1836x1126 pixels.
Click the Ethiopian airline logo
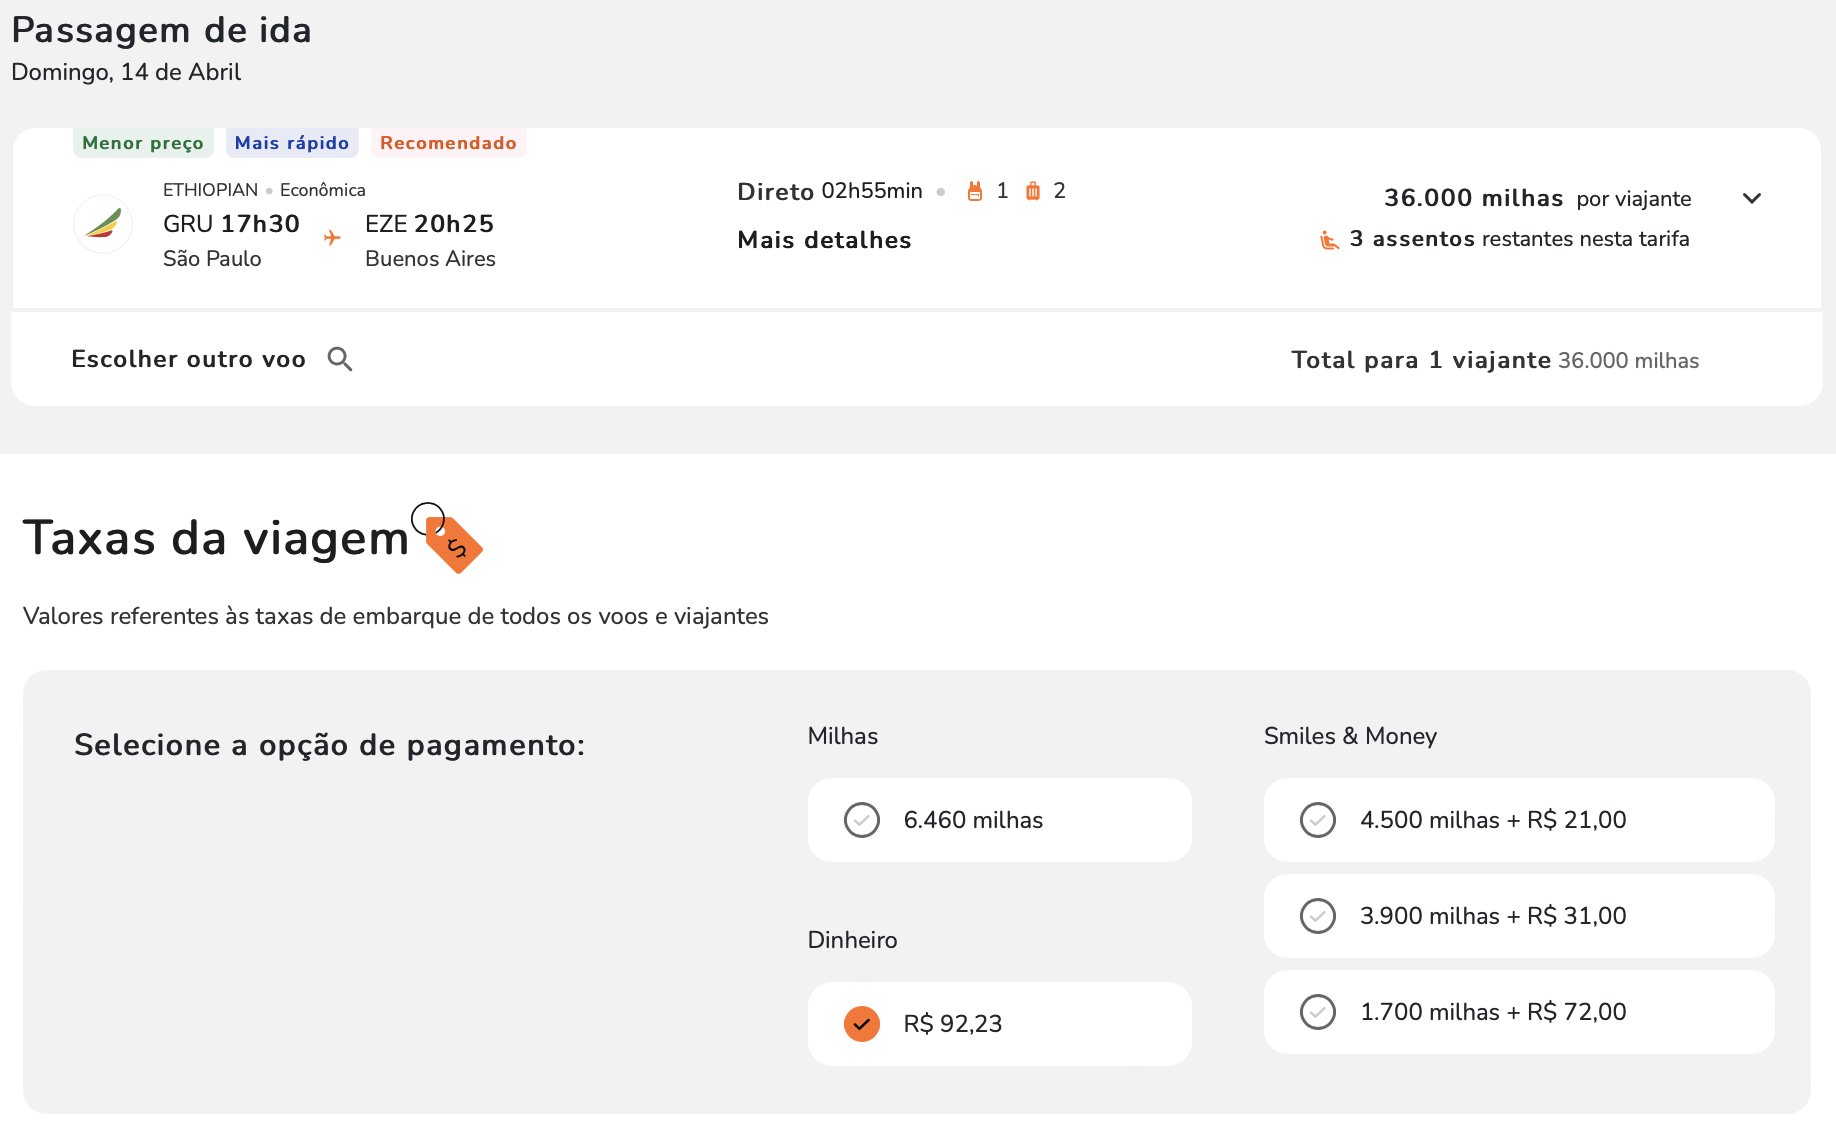(x=103, y=224)
